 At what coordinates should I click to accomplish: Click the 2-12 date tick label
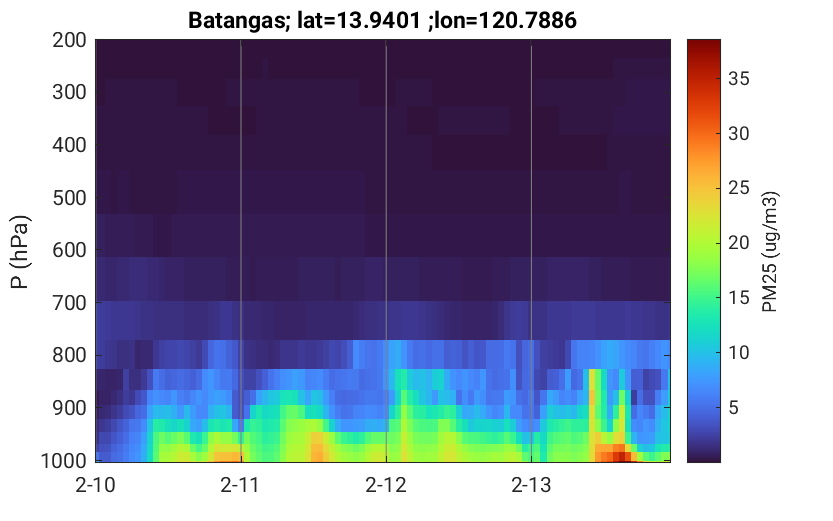[x=386, y=485]
